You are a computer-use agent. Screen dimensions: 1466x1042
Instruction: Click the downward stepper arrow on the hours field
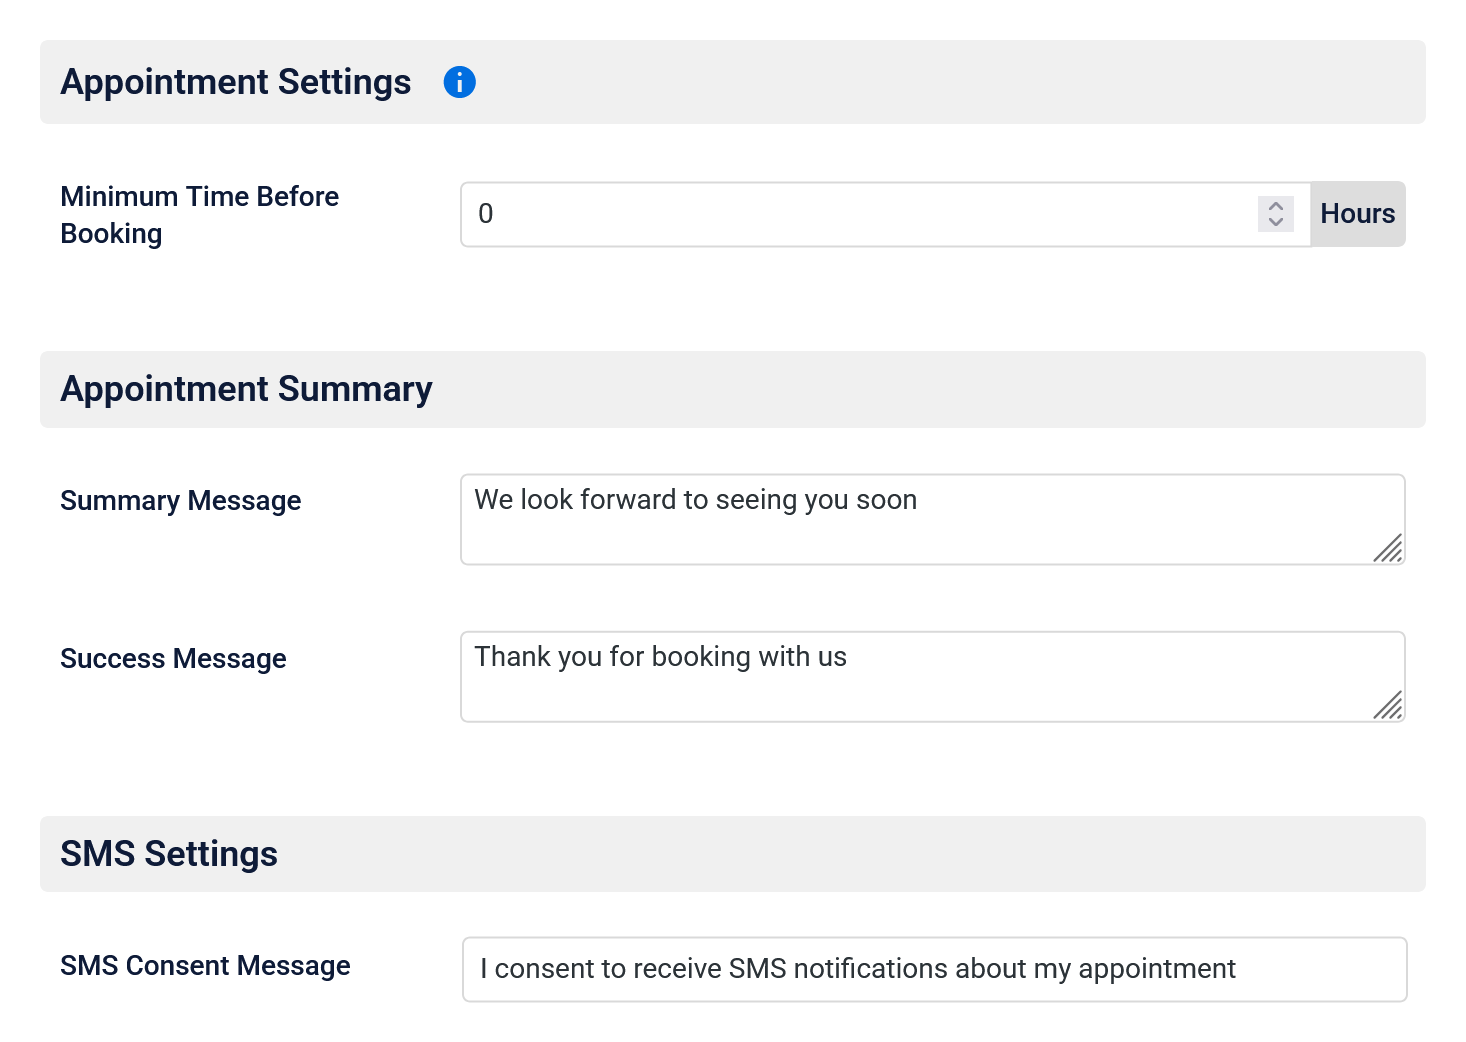click(x=1275, y=222)
